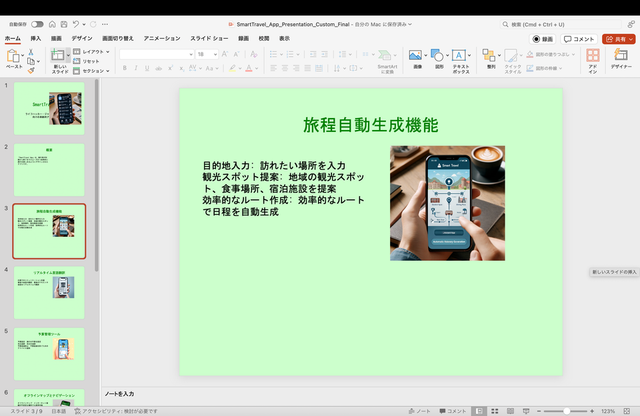The height and width of the screenshot is (416, 640).
Task: Toggle the ノート notes pane in status bar
Action: point(419,411)
